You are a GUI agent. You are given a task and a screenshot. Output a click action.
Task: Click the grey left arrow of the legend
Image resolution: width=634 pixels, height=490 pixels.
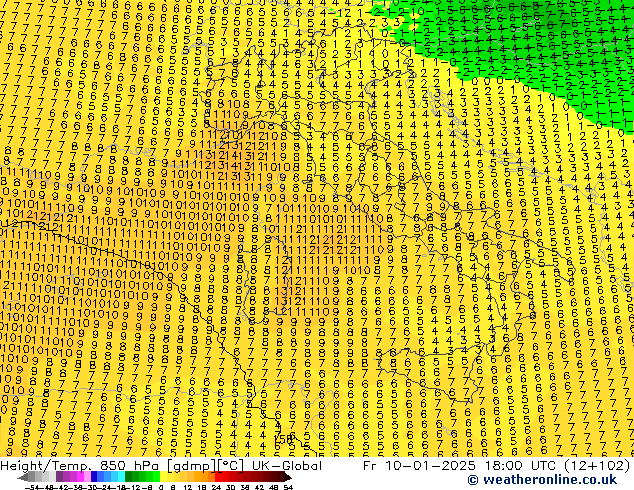pos(23,477)
